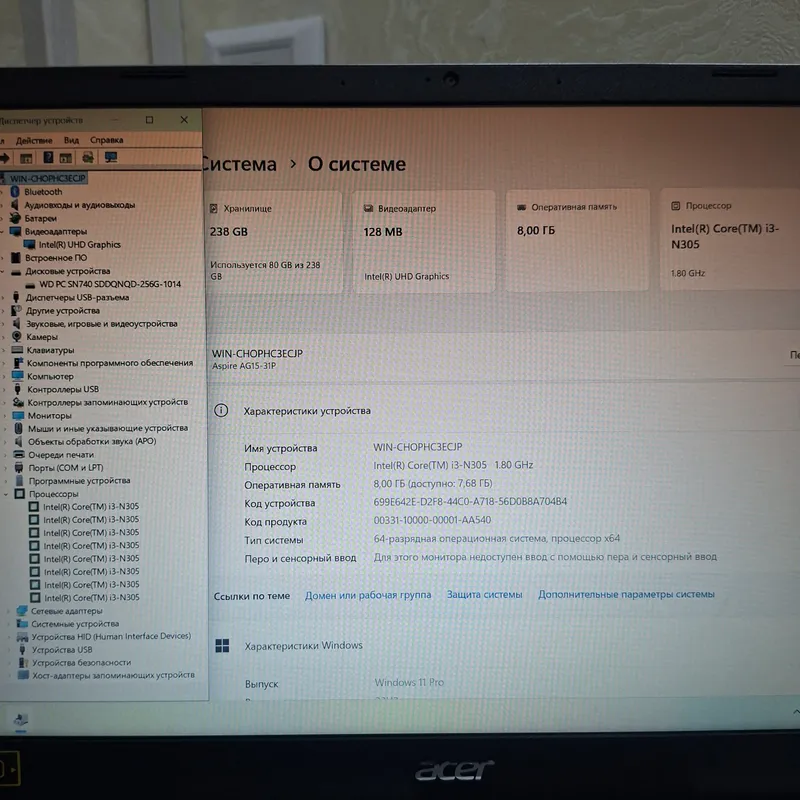The image size is (800, 800).
Task: Click the Клавиатуры keyboard icon
Action: click(17, 349)
